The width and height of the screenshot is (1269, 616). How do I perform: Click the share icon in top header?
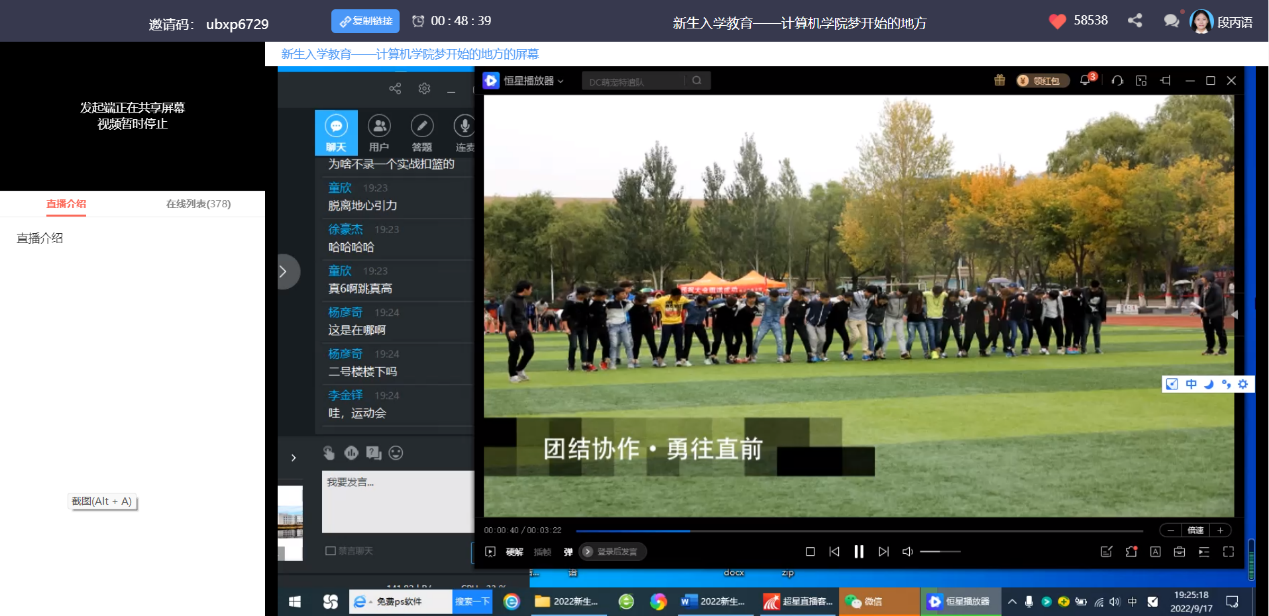coord(1135,21)
